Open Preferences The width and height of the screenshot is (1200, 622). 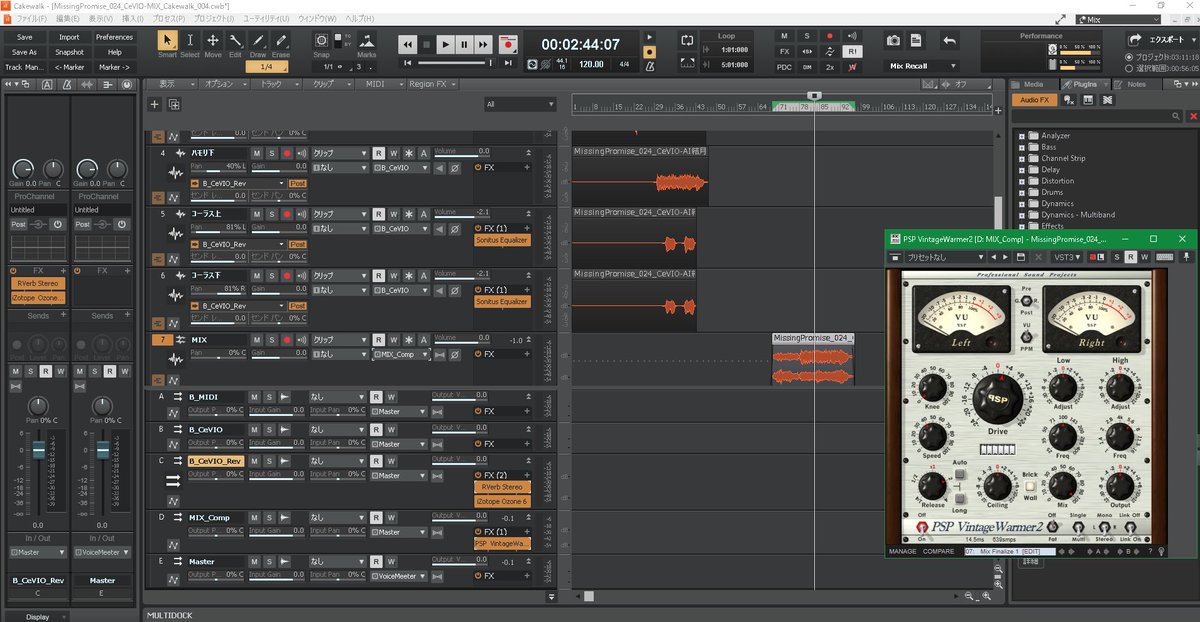coord(114,37)
